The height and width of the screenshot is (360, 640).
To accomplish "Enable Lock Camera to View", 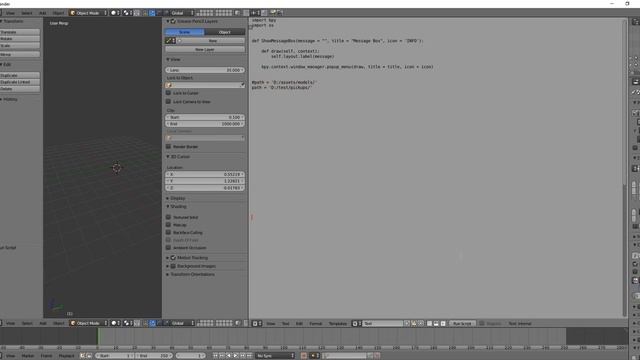I will click(x=168, y=101).
